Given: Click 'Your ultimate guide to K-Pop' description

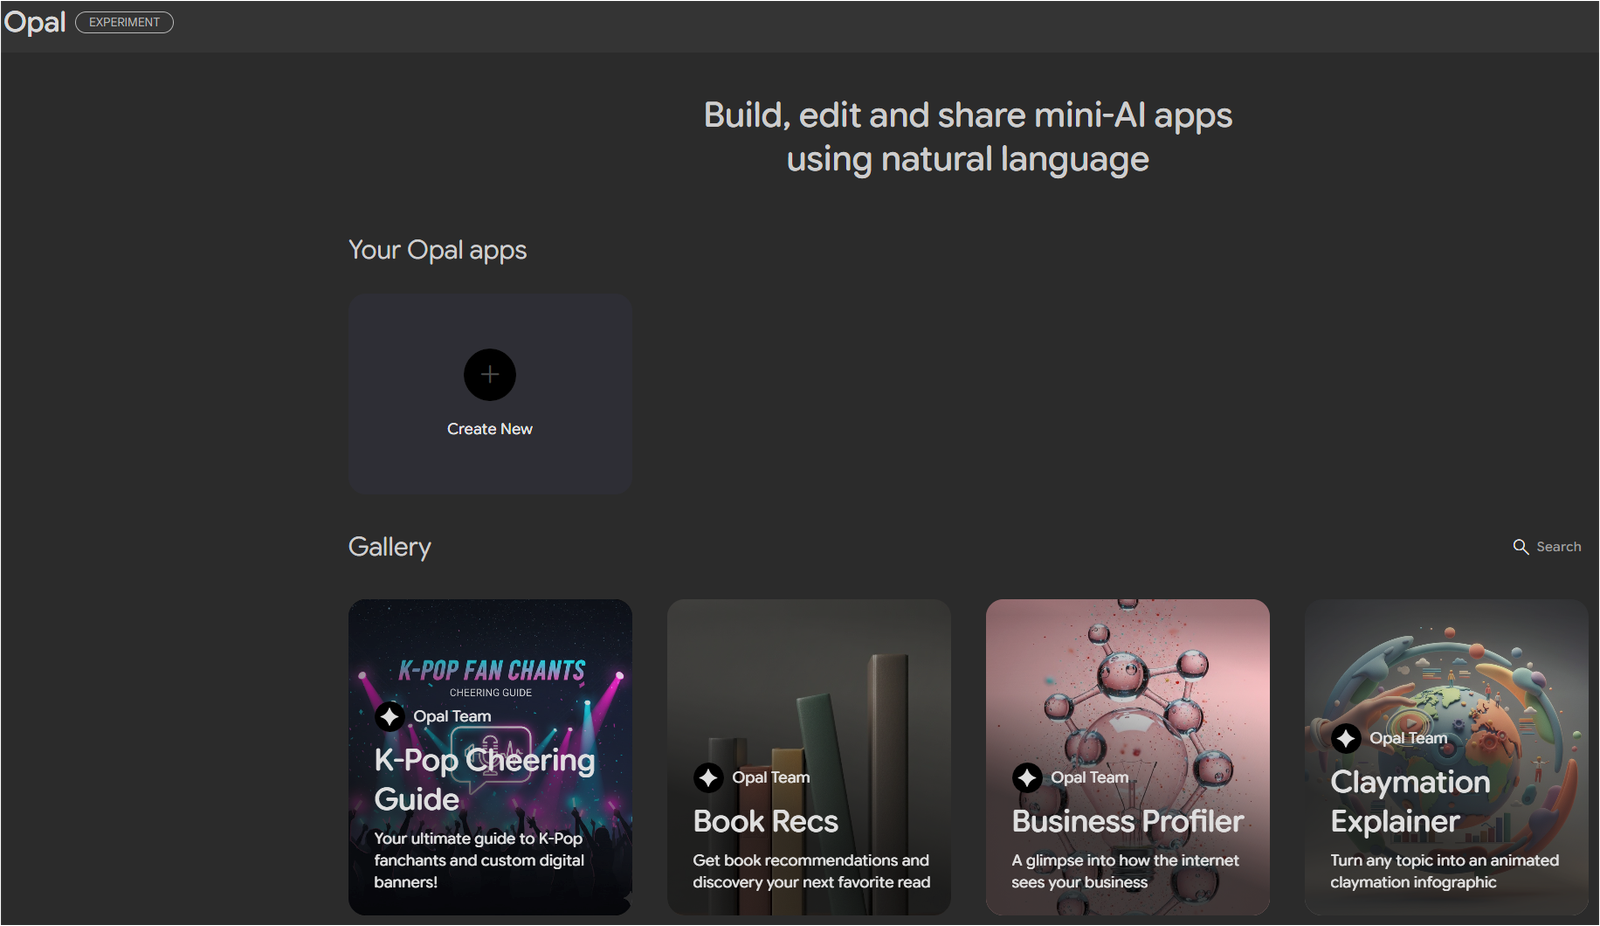Looking at the screenshot, I should [479, 860].
